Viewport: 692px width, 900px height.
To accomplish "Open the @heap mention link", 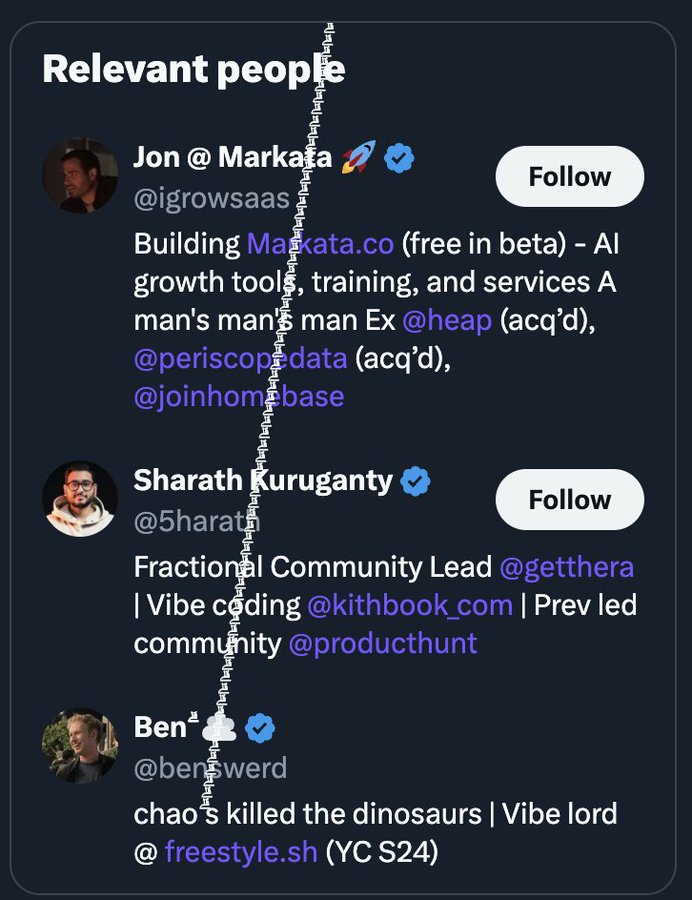I will [446, 320].
